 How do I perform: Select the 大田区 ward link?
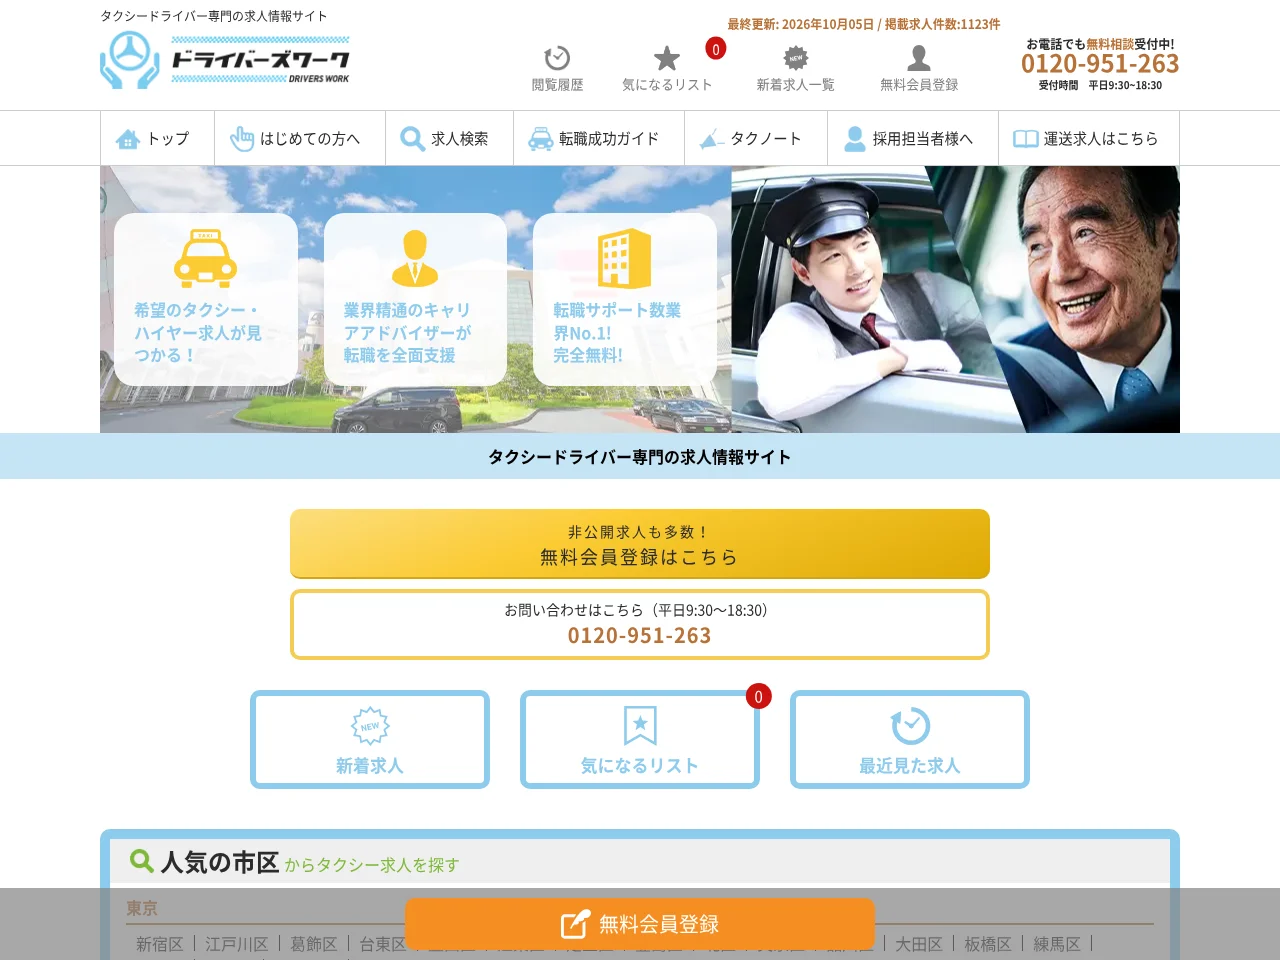[919, 944]
